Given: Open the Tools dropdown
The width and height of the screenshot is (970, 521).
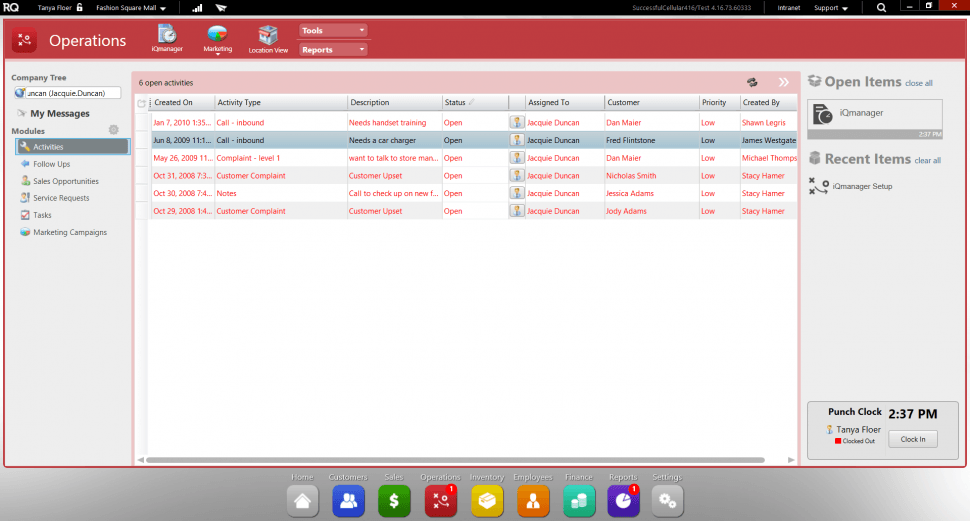Looking at the screenshot, I should pos(333,30).
